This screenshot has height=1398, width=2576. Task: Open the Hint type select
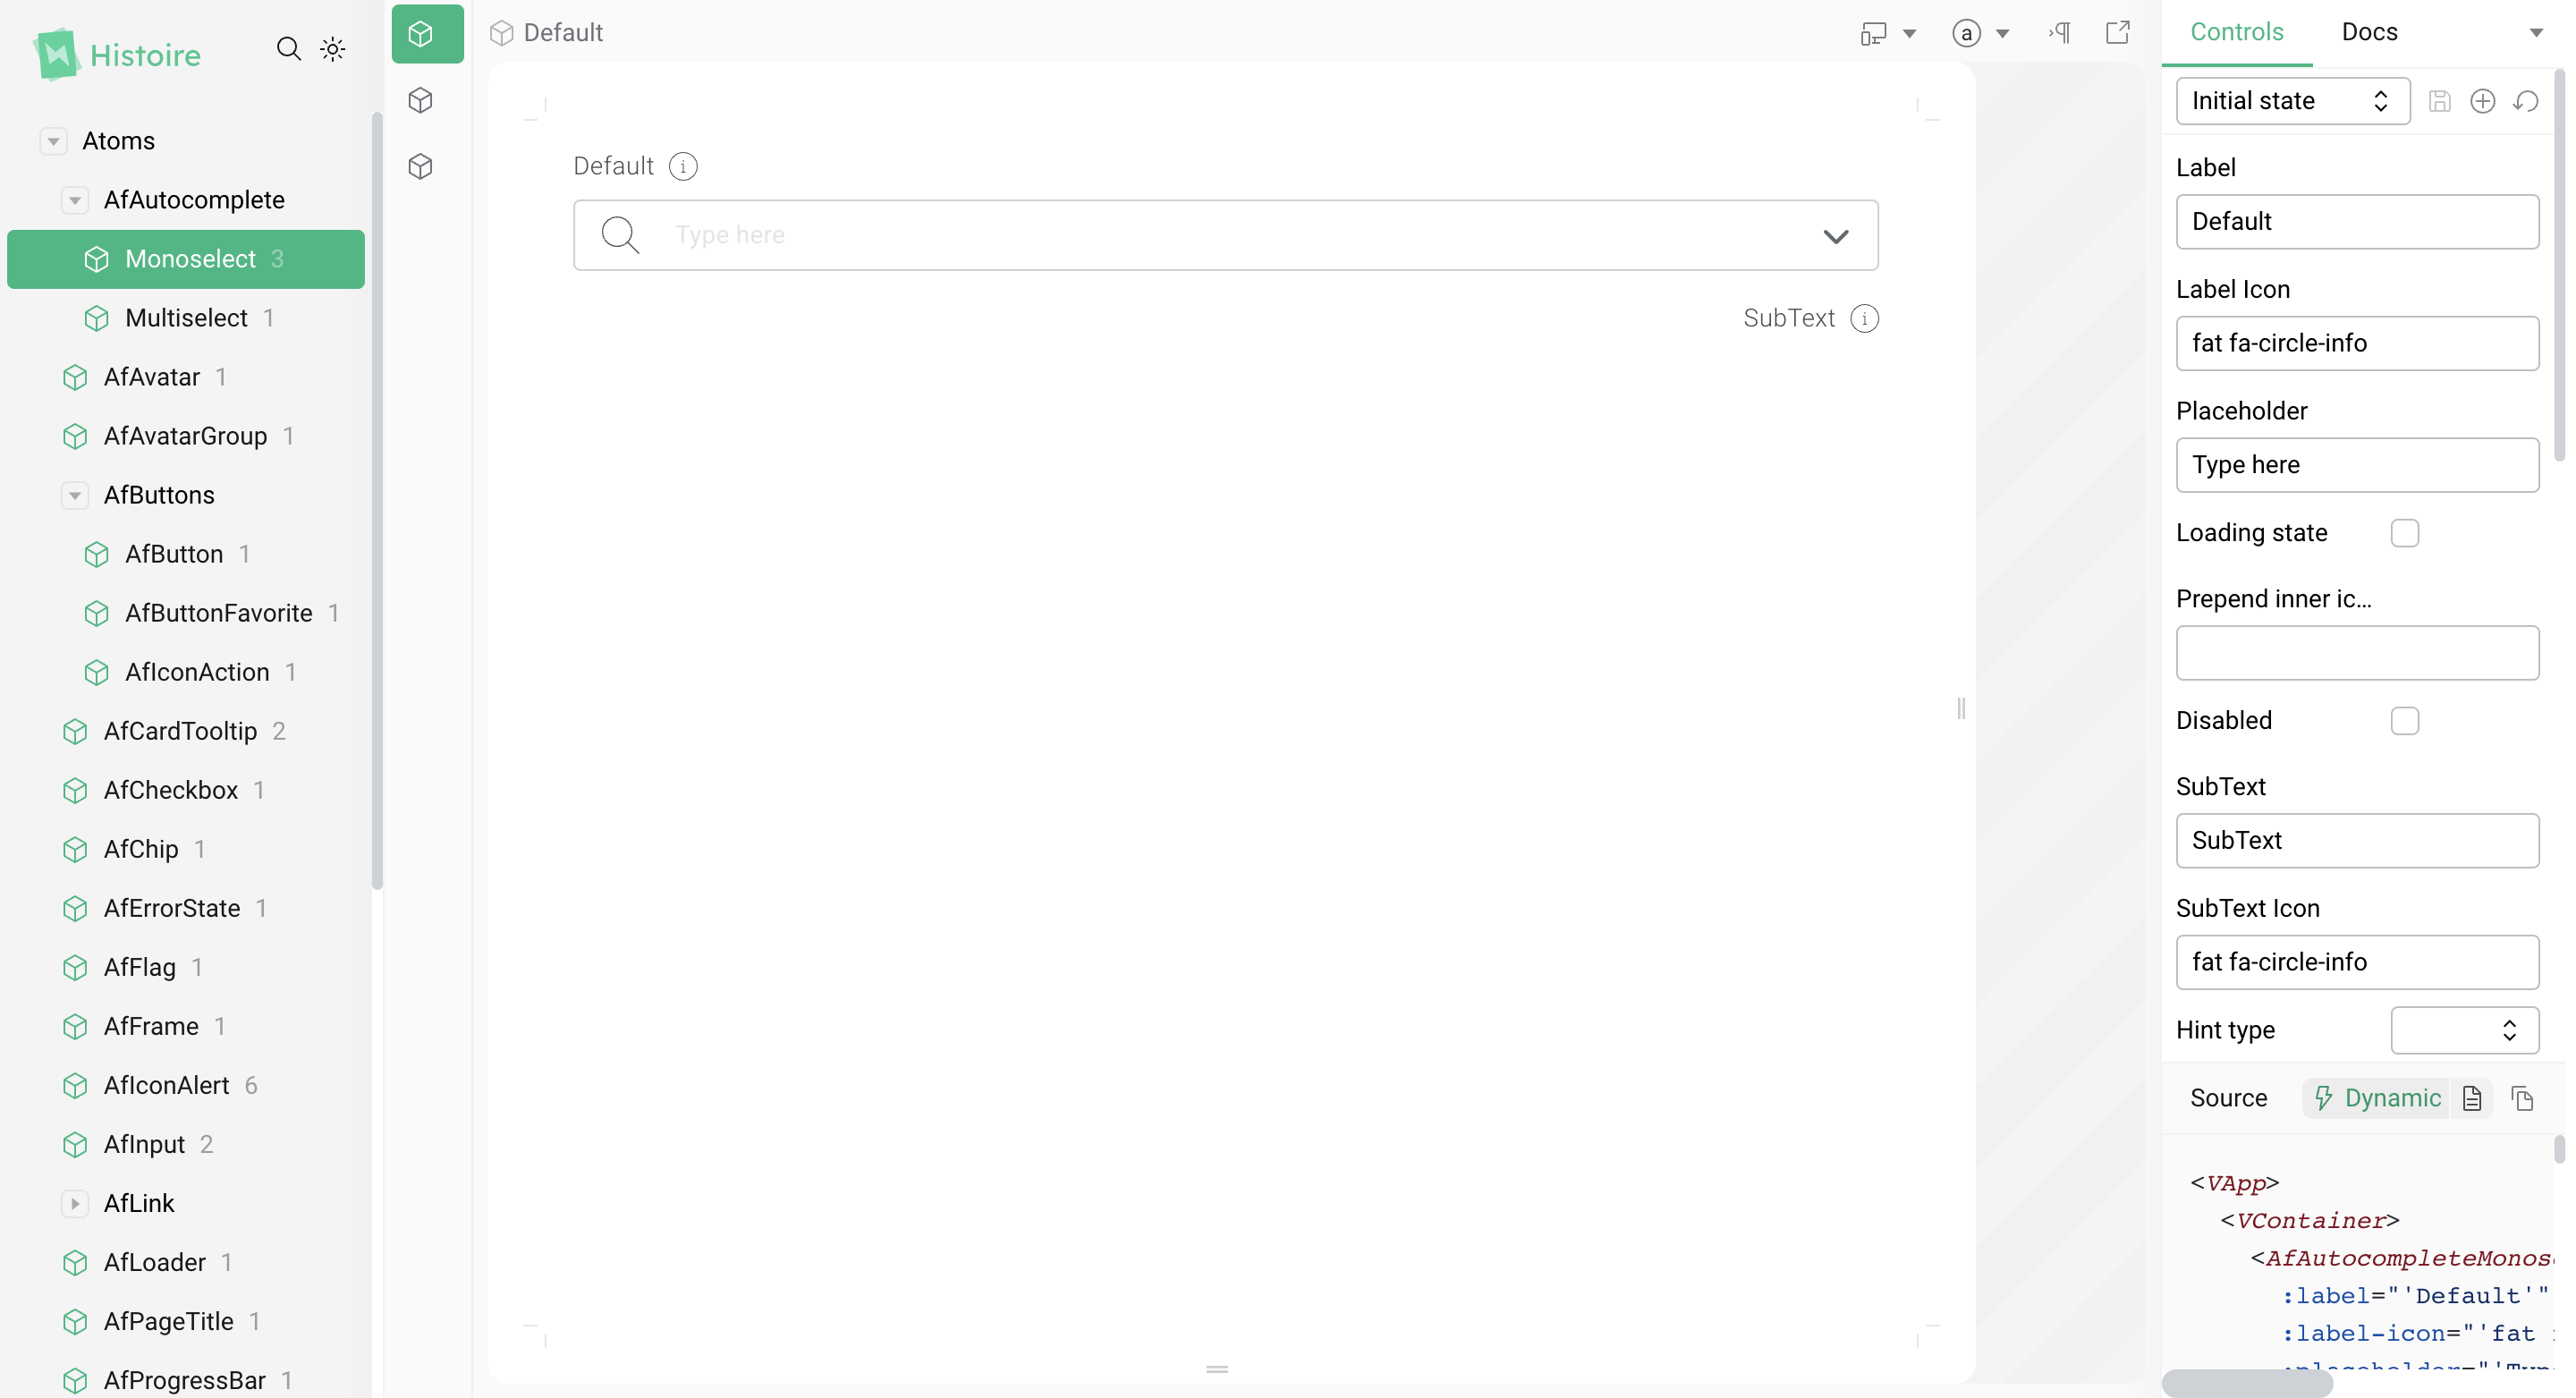(2465, 1030)
